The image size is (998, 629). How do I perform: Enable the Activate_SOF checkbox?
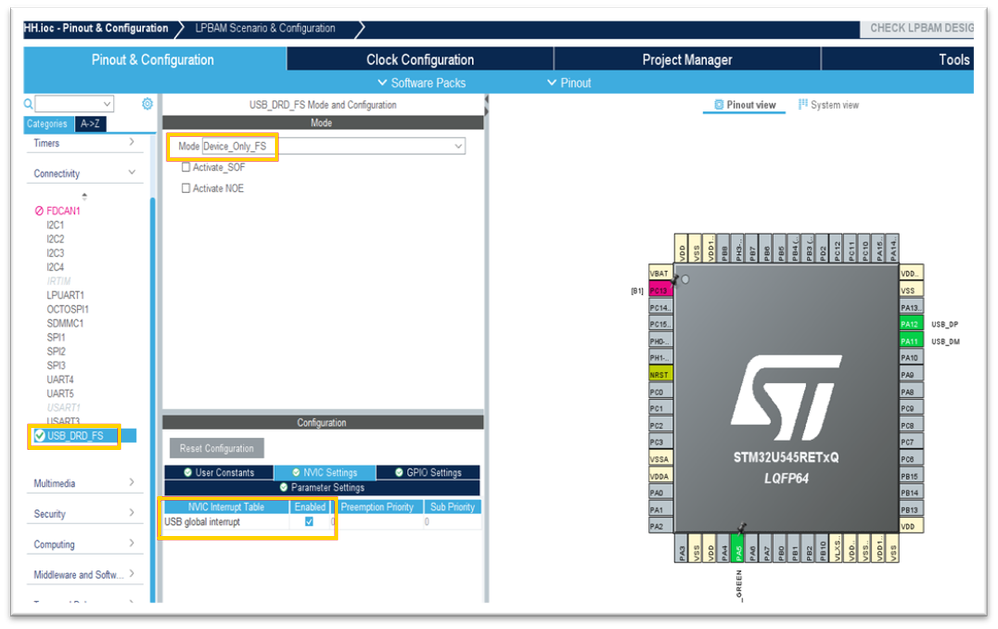[186, 167]
